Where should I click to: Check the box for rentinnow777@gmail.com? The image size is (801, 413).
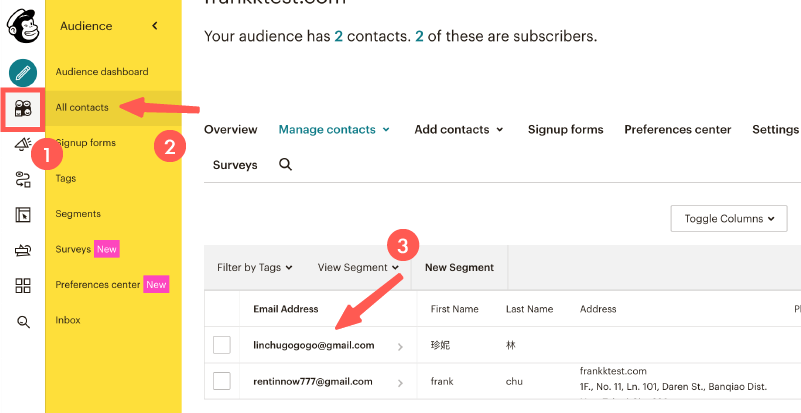click(x=222, y=381)
